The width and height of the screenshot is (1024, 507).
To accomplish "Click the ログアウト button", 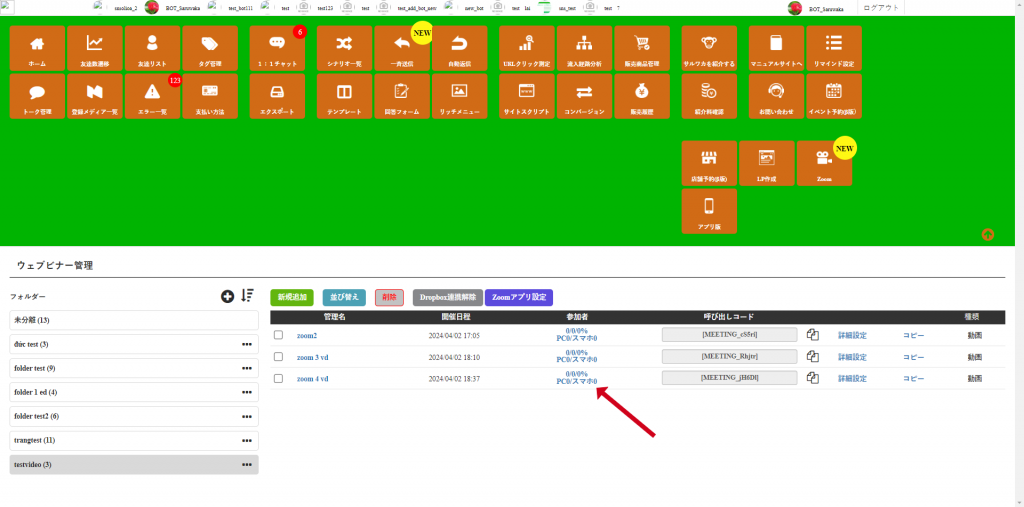I will tap(880, 8).
